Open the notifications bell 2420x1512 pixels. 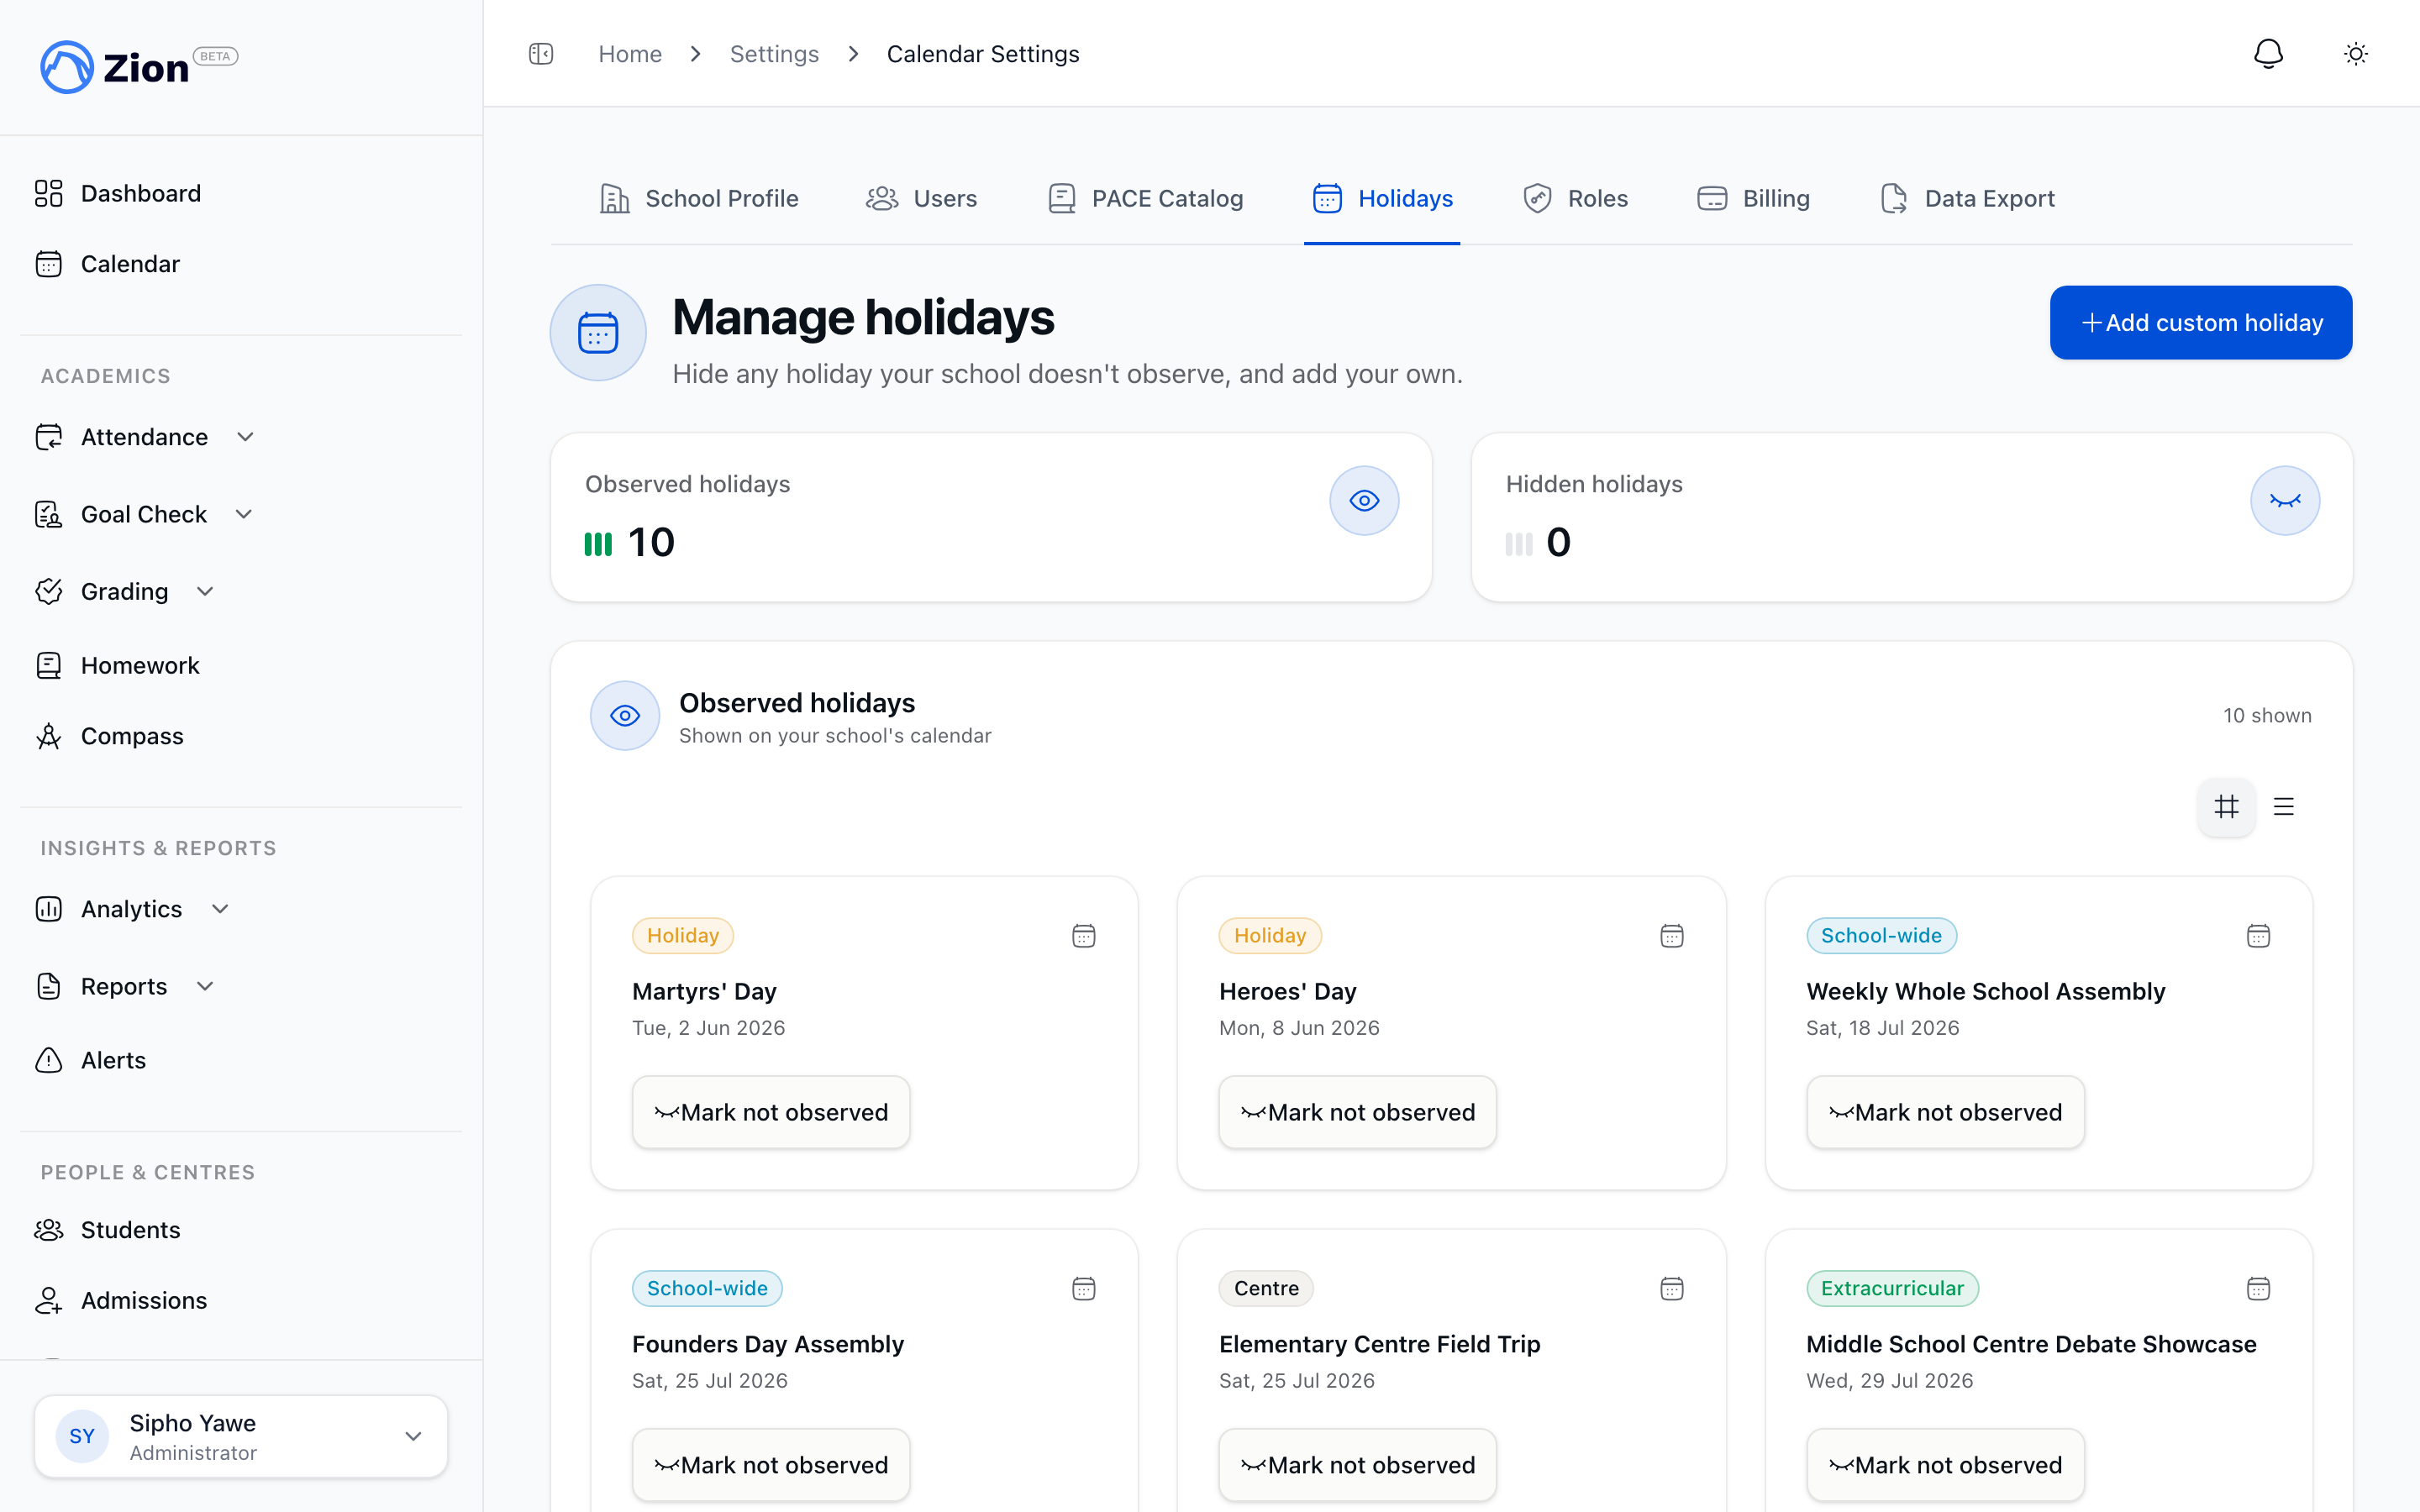[x=2268, y=54]
